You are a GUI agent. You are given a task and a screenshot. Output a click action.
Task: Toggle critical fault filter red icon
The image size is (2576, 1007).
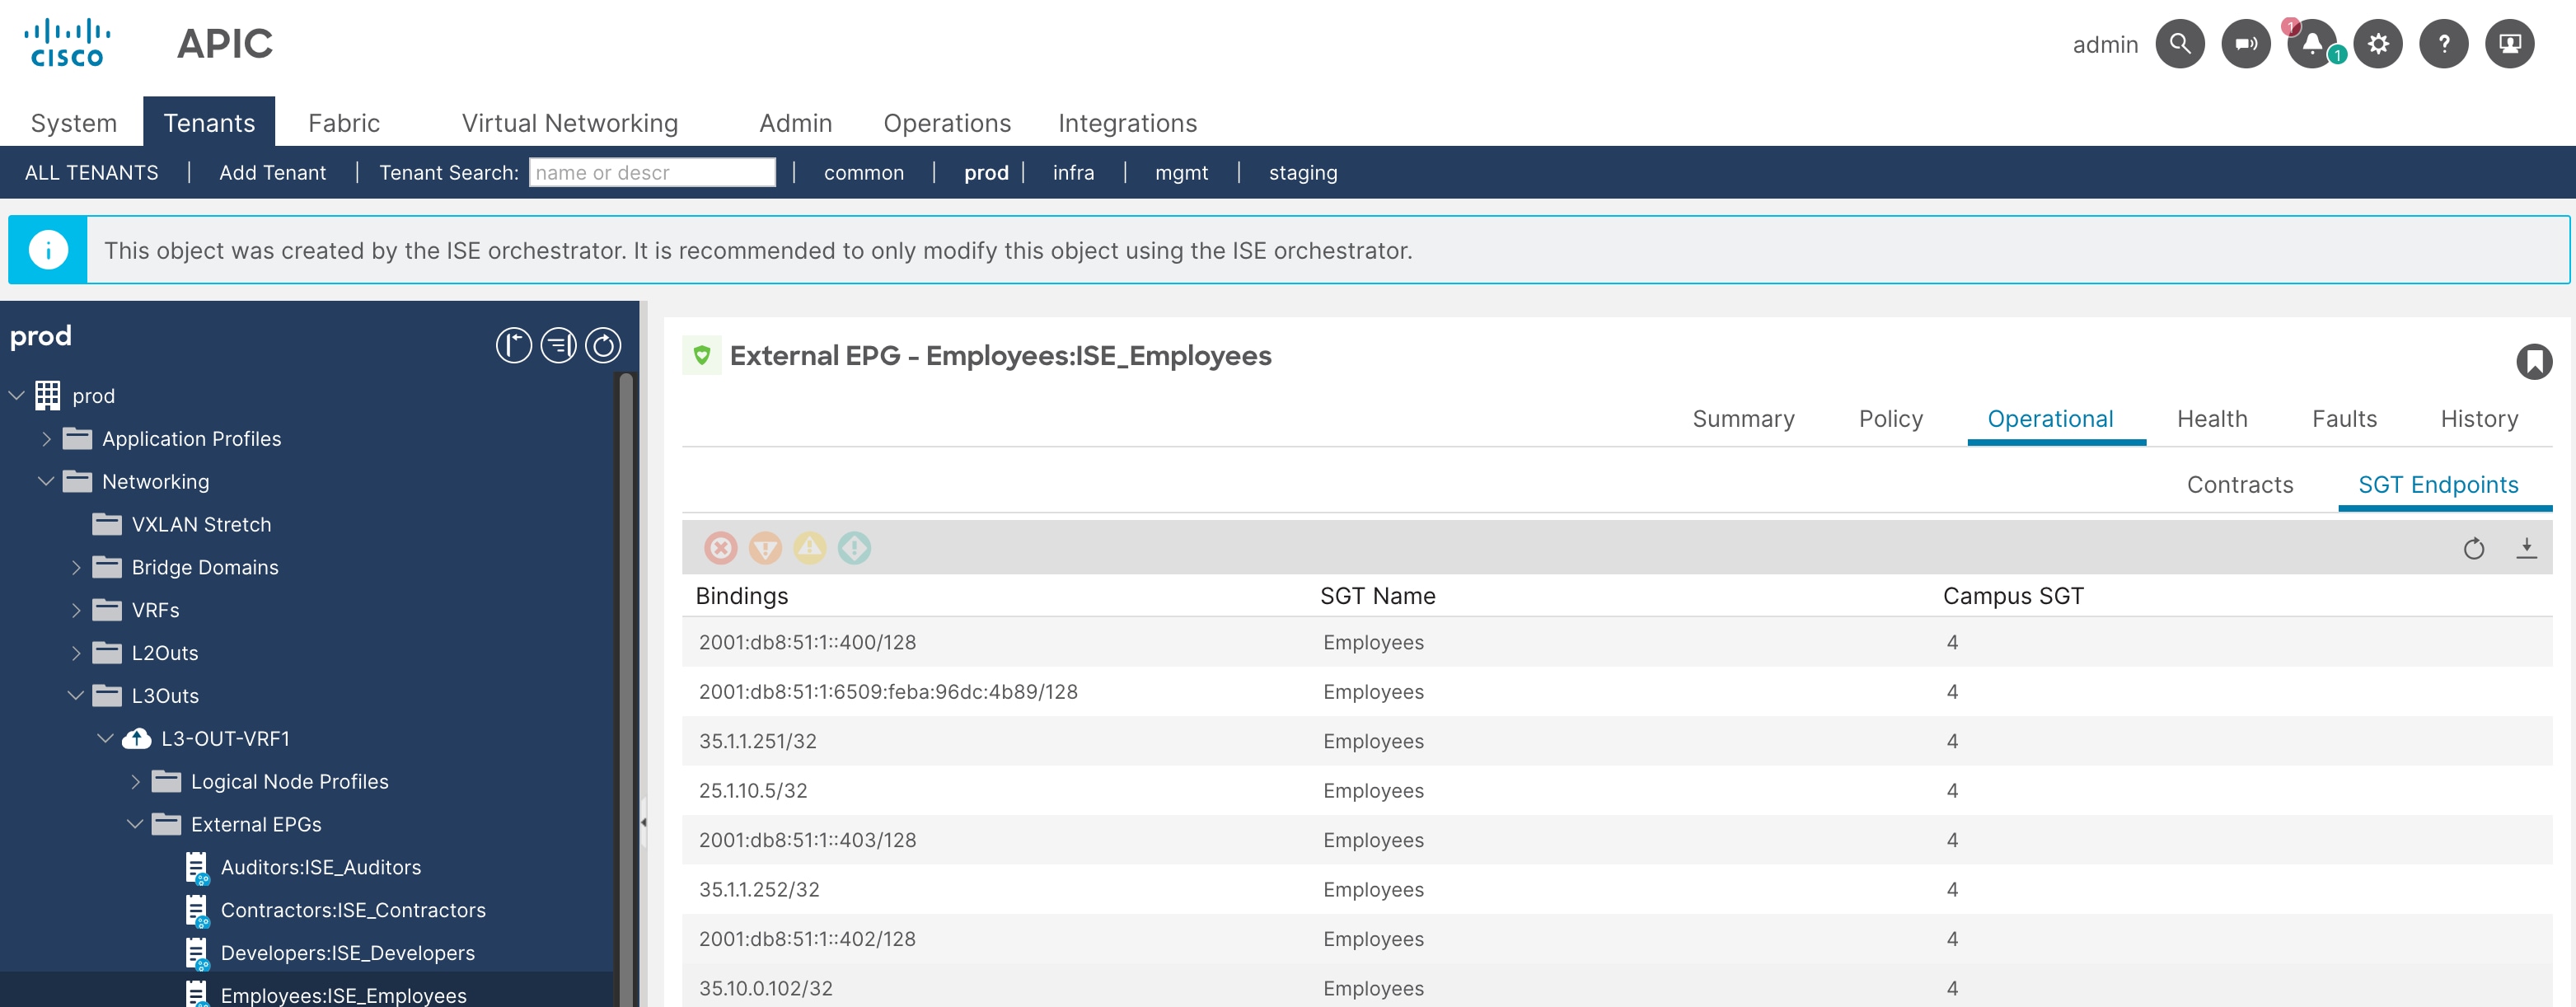[720, 548]
